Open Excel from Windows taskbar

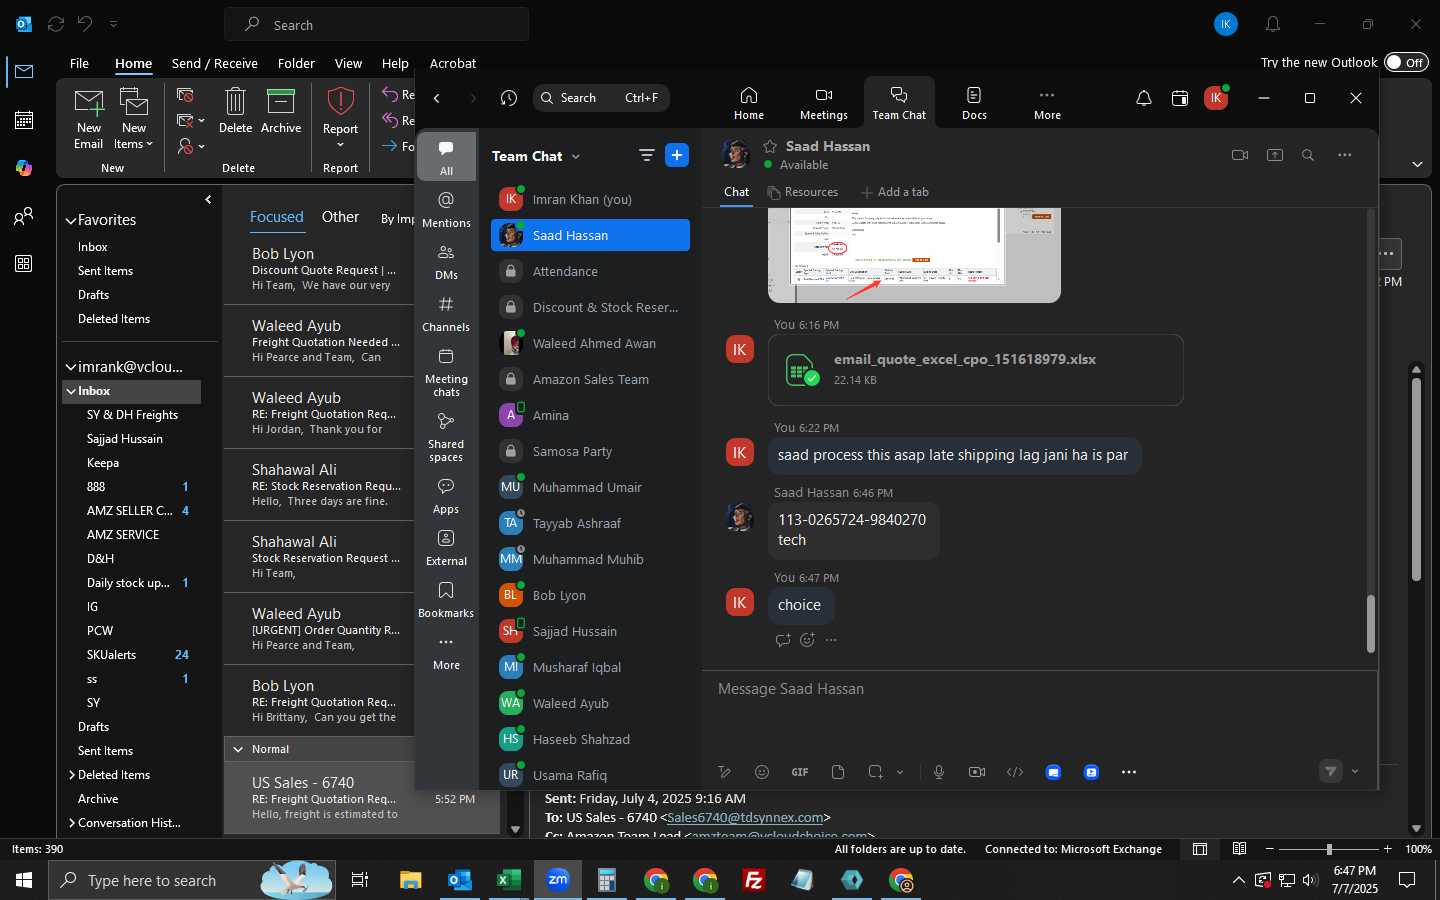point(509,880)
